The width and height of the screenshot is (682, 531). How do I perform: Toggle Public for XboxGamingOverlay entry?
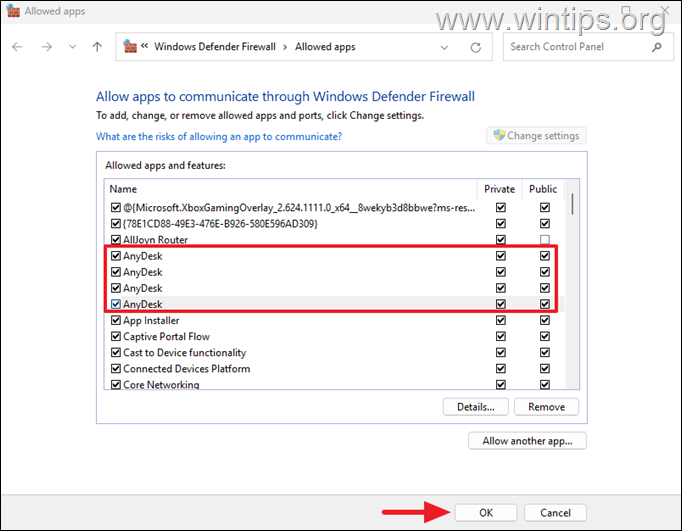click(x=545, y=207)
